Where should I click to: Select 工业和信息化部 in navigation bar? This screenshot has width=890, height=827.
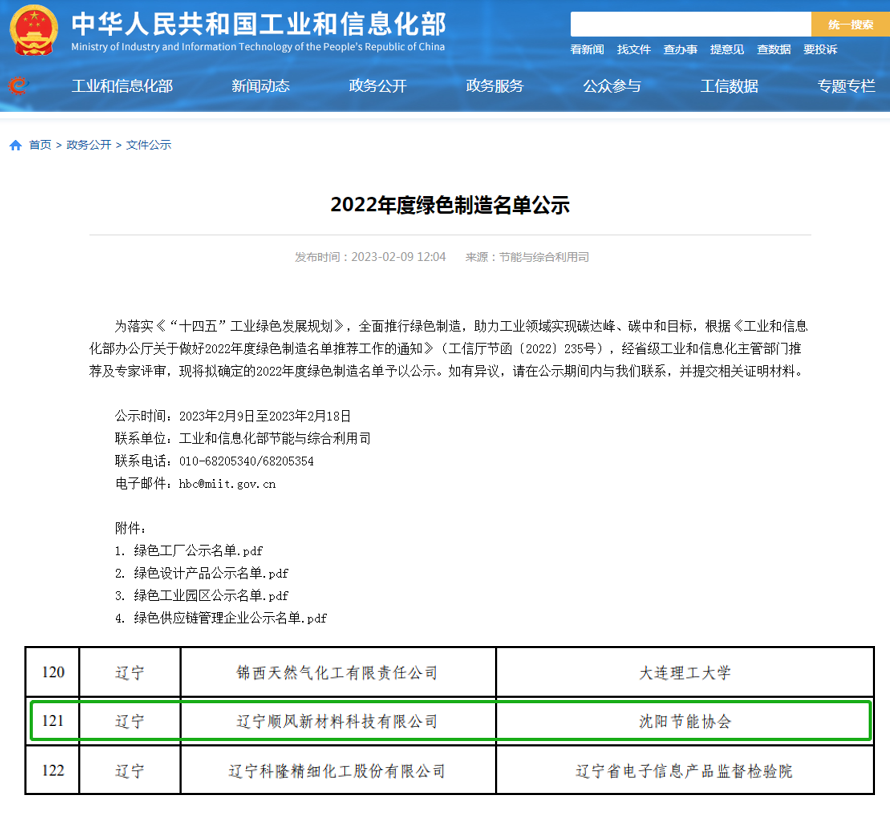(x=122, y=86)
